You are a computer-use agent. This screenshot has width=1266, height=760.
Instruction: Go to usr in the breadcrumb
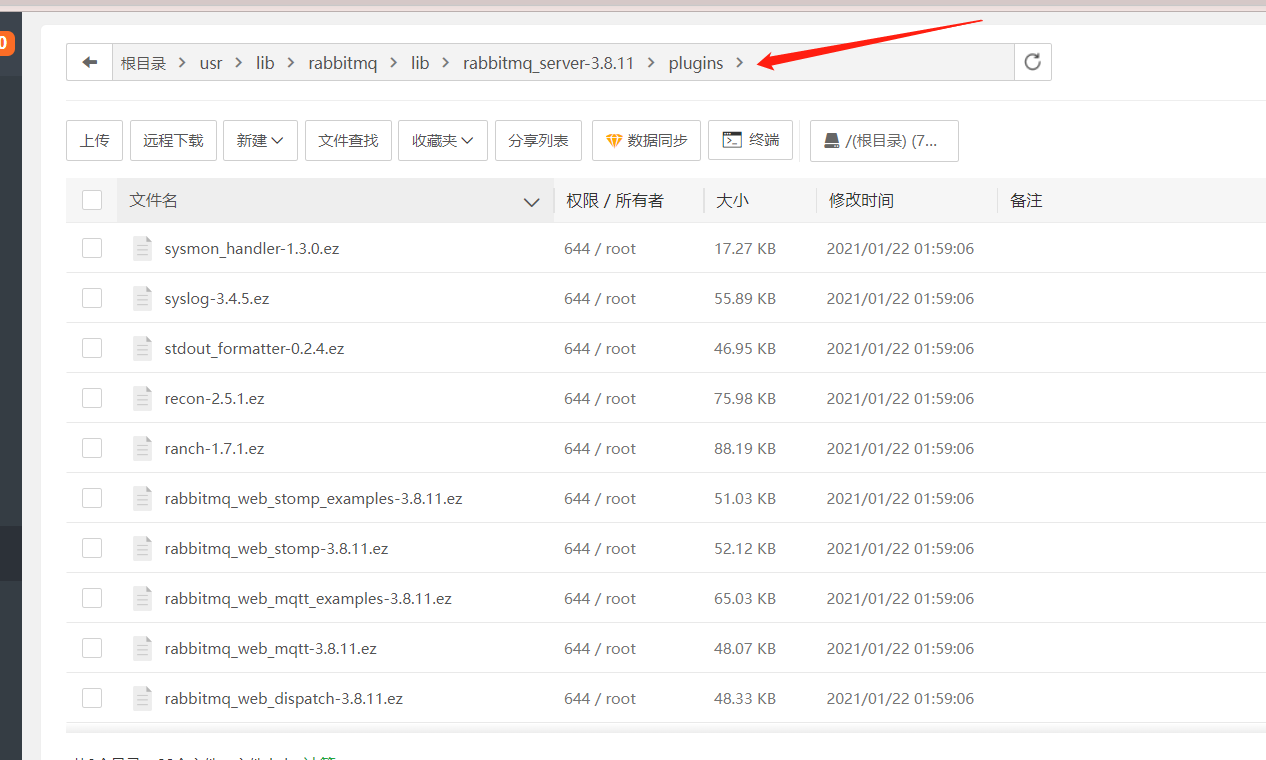211,63
